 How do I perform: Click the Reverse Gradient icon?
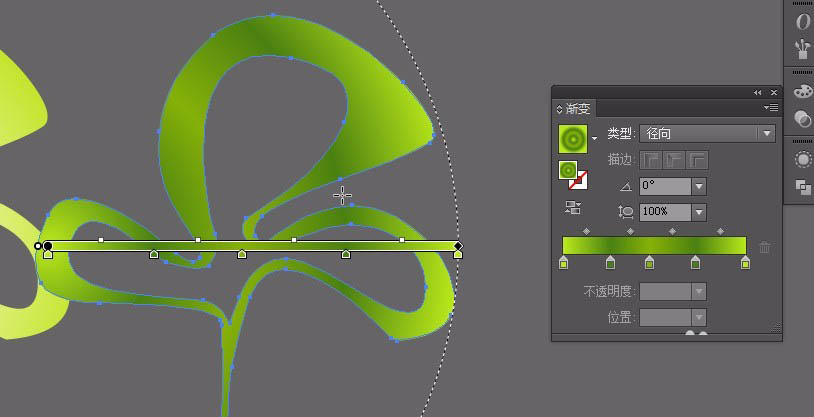click(573, 208)
